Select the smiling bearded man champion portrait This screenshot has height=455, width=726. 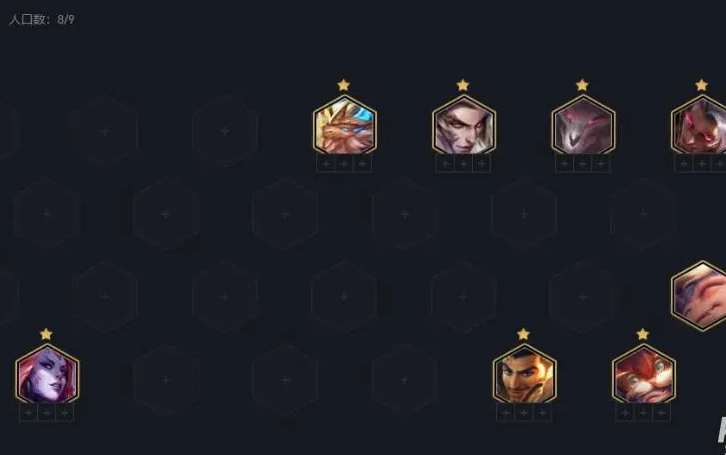point(525,374)
